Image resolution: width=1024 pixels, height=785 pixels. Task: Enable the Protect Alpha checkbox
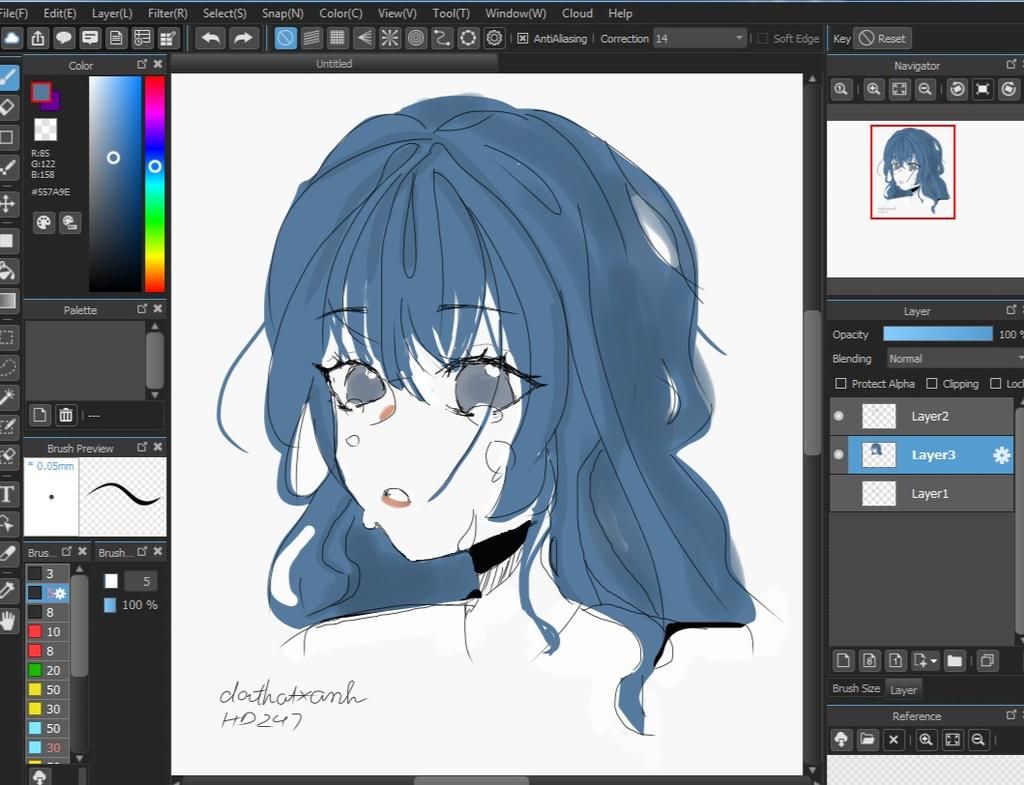[x=841, y=383]
